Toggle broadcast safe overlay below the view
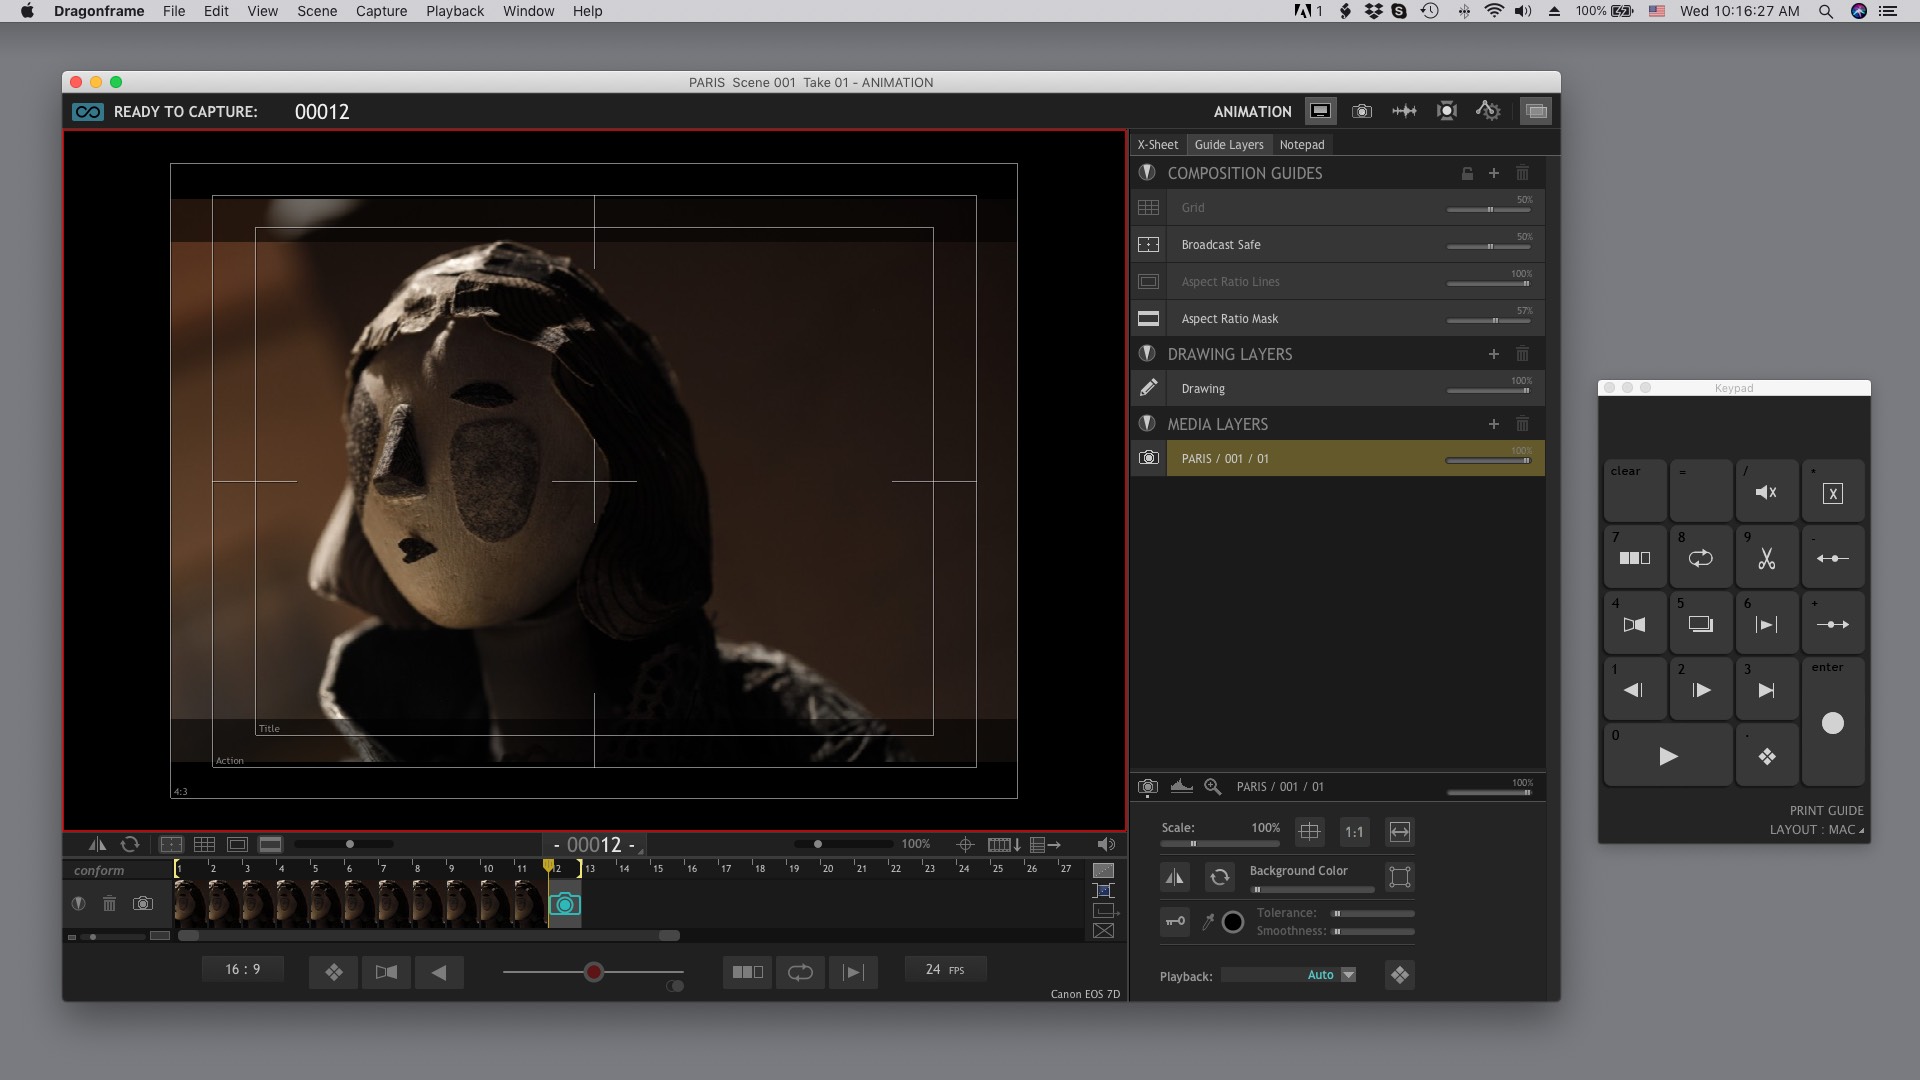The width and height of the screenshot is (1920, 1080). (171, 844)
